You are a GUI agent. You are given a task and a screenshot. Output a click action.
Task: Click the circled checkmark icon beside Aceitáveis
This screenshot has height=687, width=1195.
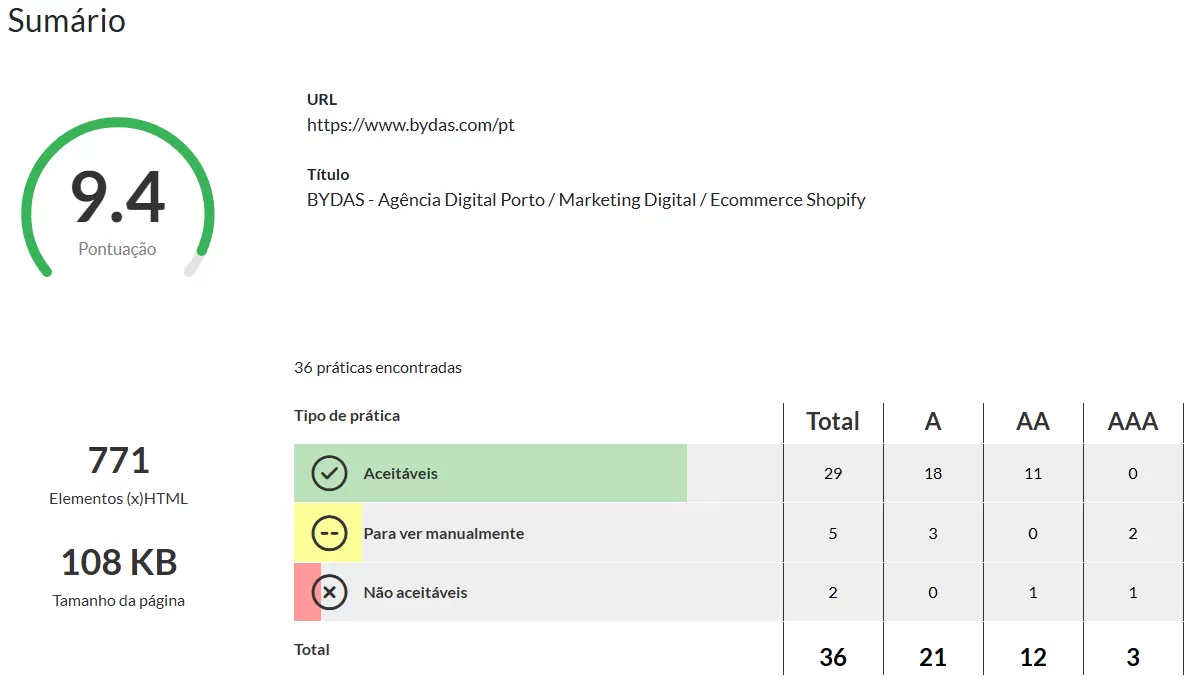coord(329,473)
